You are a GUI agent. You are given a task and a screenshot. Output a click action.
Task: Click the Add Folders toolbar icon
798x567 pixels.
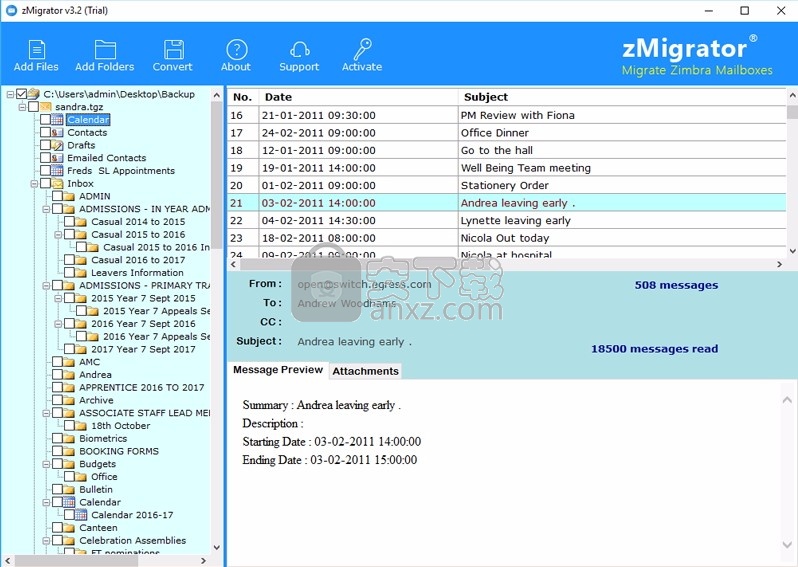pos(105,50)
